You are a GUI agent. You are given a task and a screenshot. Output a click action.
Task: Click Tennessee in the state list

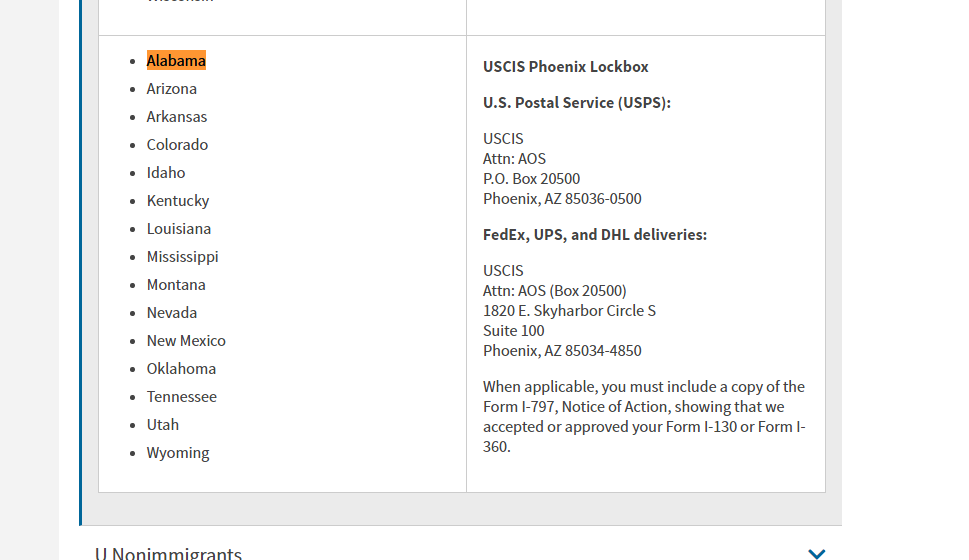182,397
